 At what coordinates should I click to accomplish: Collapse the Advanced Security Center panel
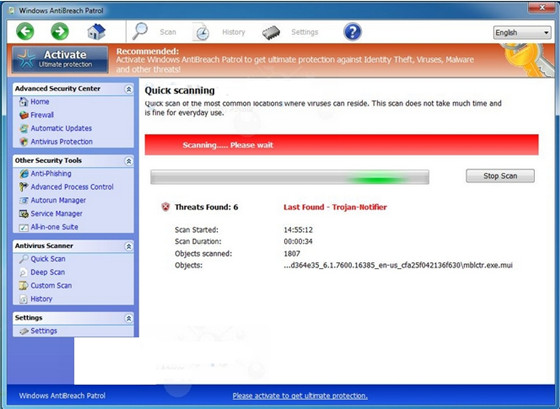pyautogui.click(x=129, y=89)
